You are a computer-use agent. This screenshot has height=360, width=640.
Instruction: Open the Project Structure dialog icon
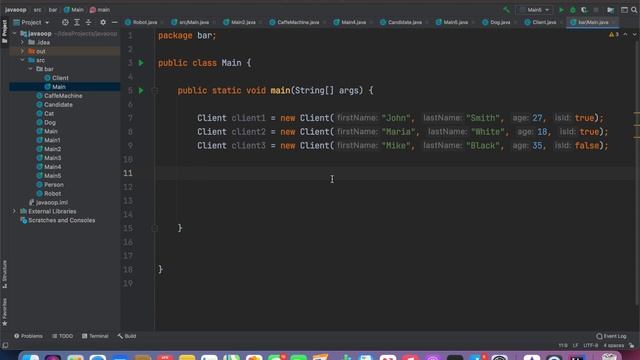click(x=611, y=10)
